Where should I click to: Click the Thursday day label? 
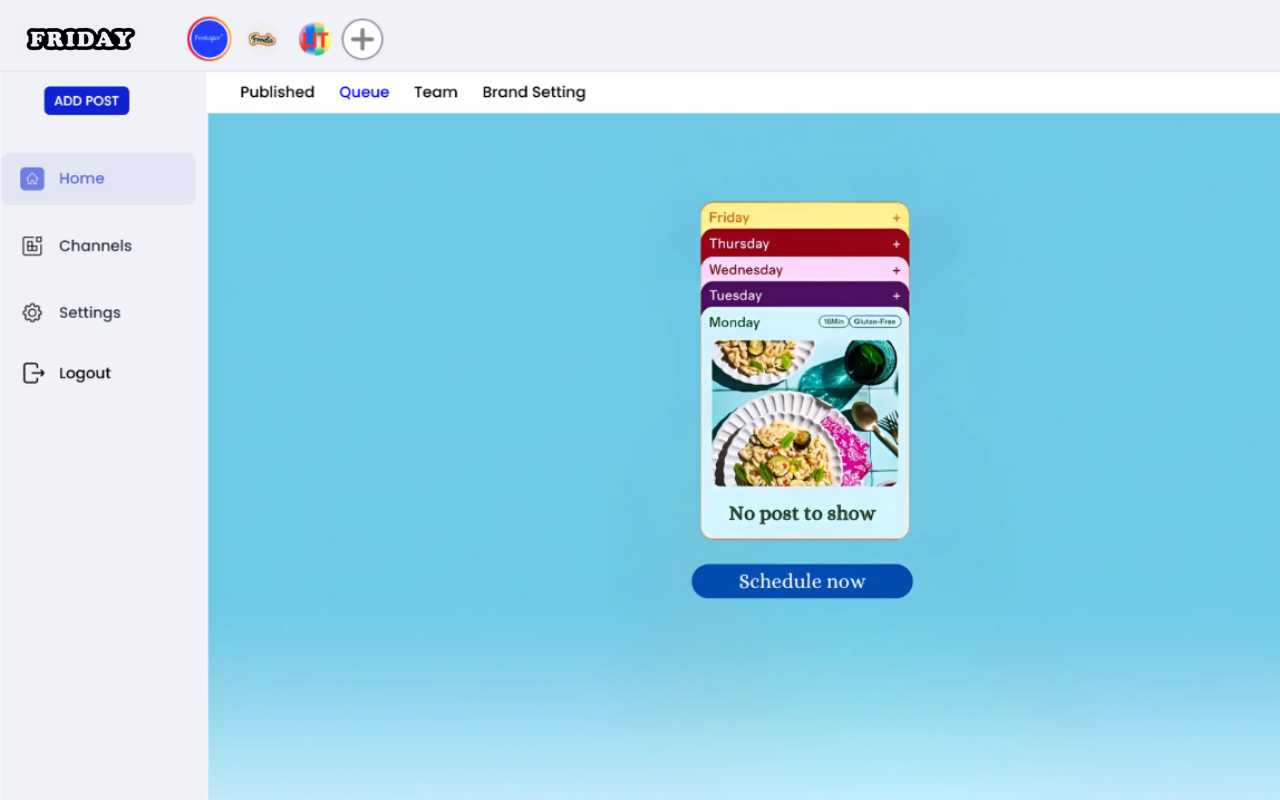coord(739,243)
